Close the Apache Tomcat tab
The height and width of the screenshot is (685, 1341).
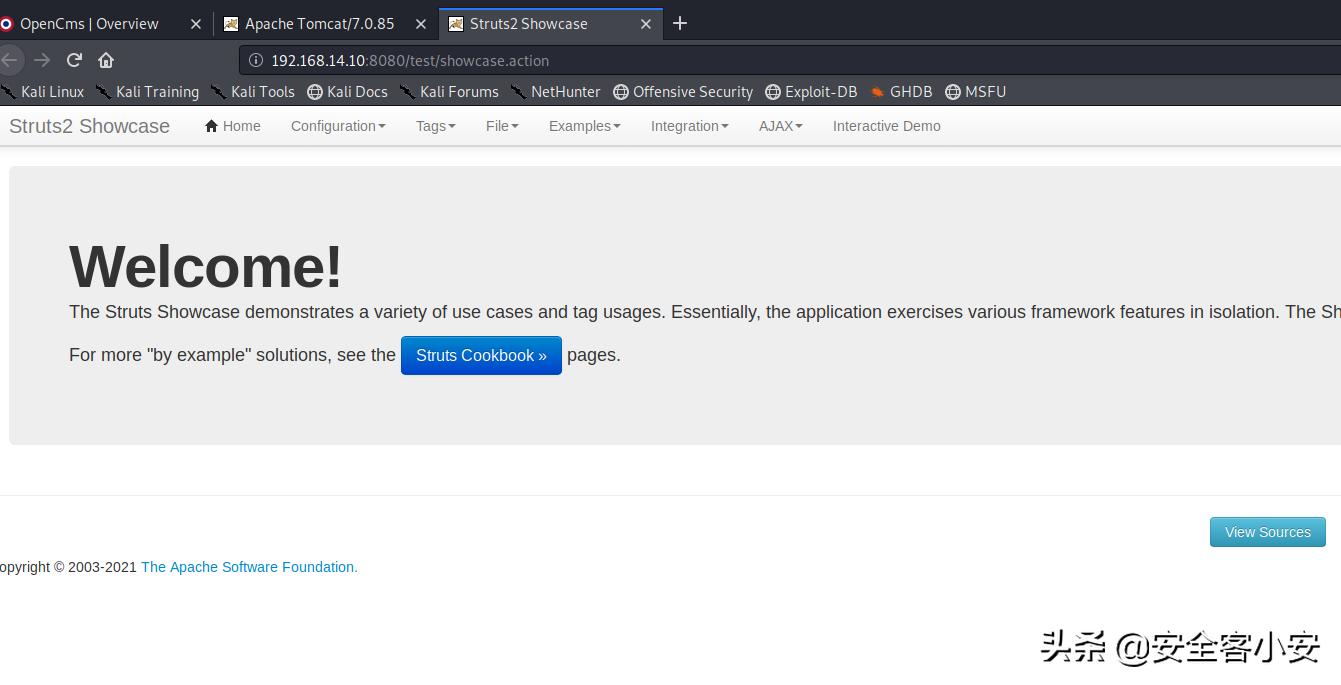click(x=420, y=24)
